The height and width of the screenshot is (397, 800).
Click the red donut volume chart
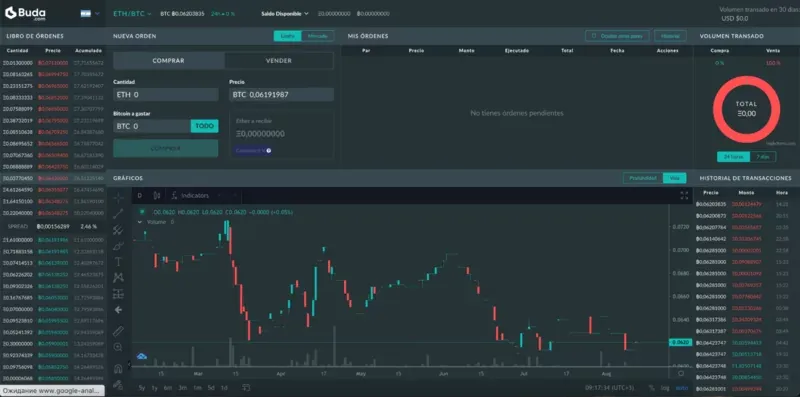click(746, 109)
